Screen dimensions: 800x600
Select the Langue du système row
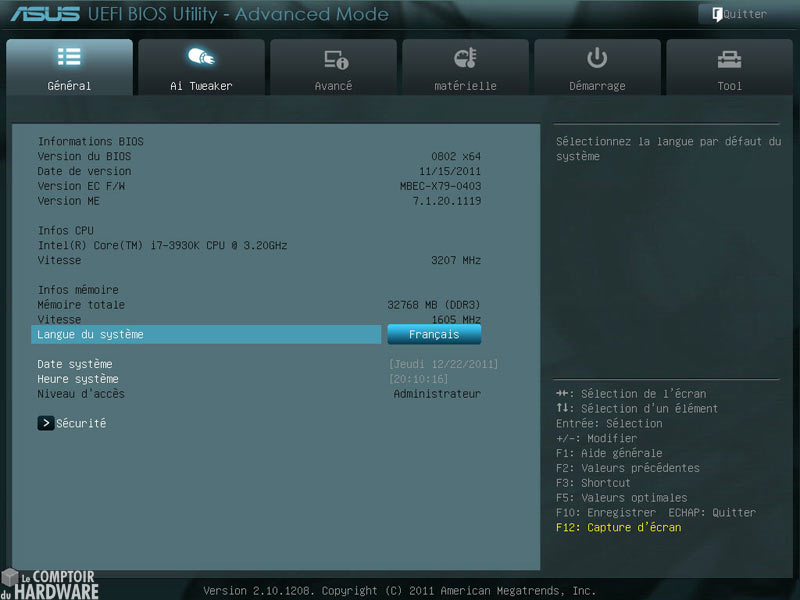206,334
